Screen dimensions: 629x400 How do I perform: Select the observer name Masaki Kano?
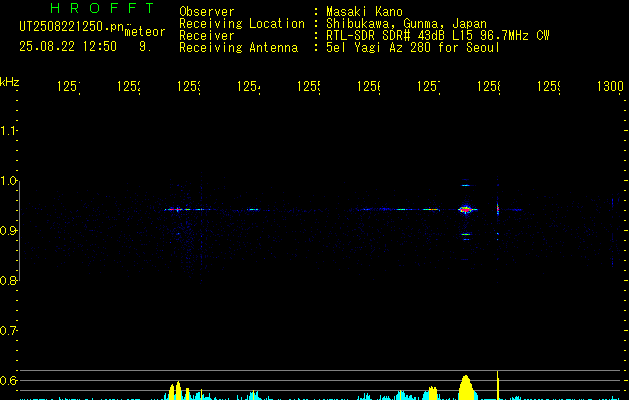364,11
